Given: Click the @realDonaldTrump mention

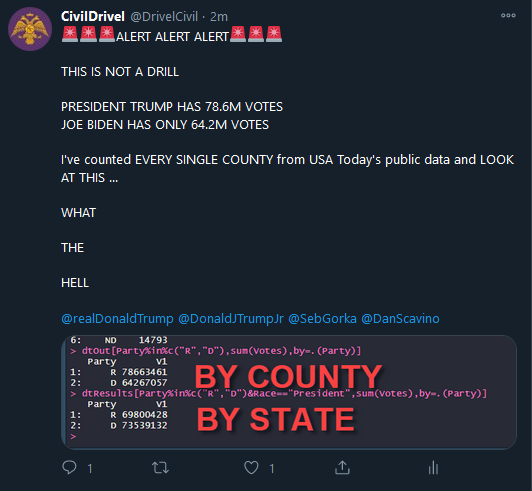Looking at the screenshot, I should pos(117,319).
